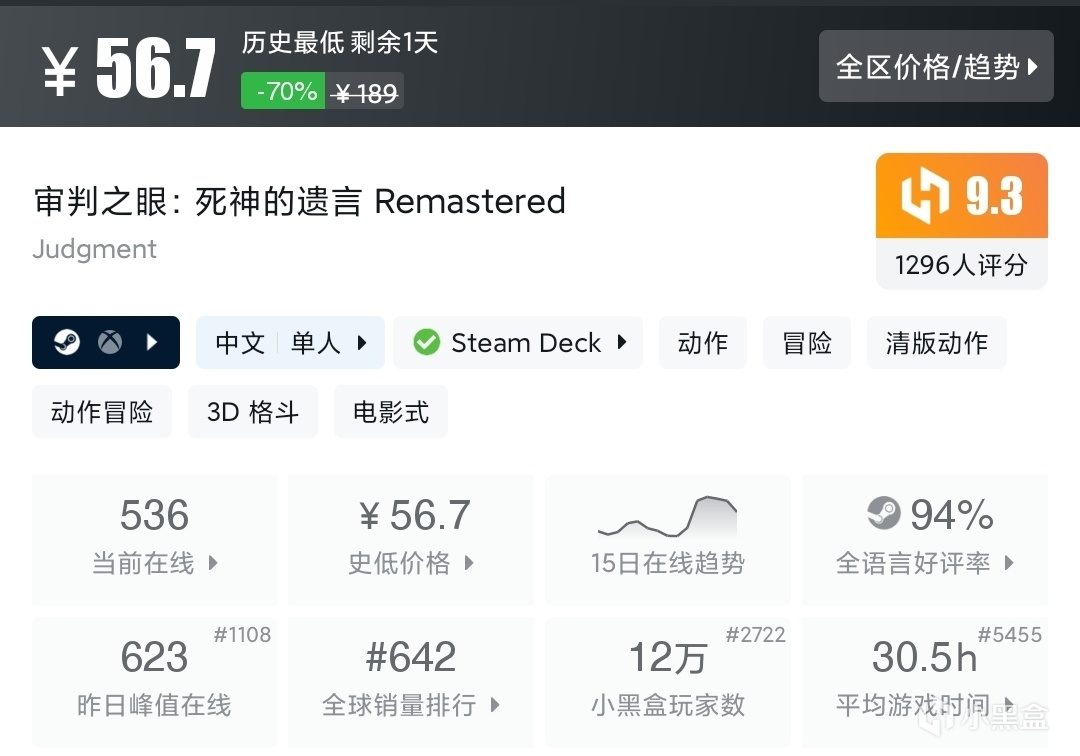Click the Xbox platform icon

click(x=110, y=343)
